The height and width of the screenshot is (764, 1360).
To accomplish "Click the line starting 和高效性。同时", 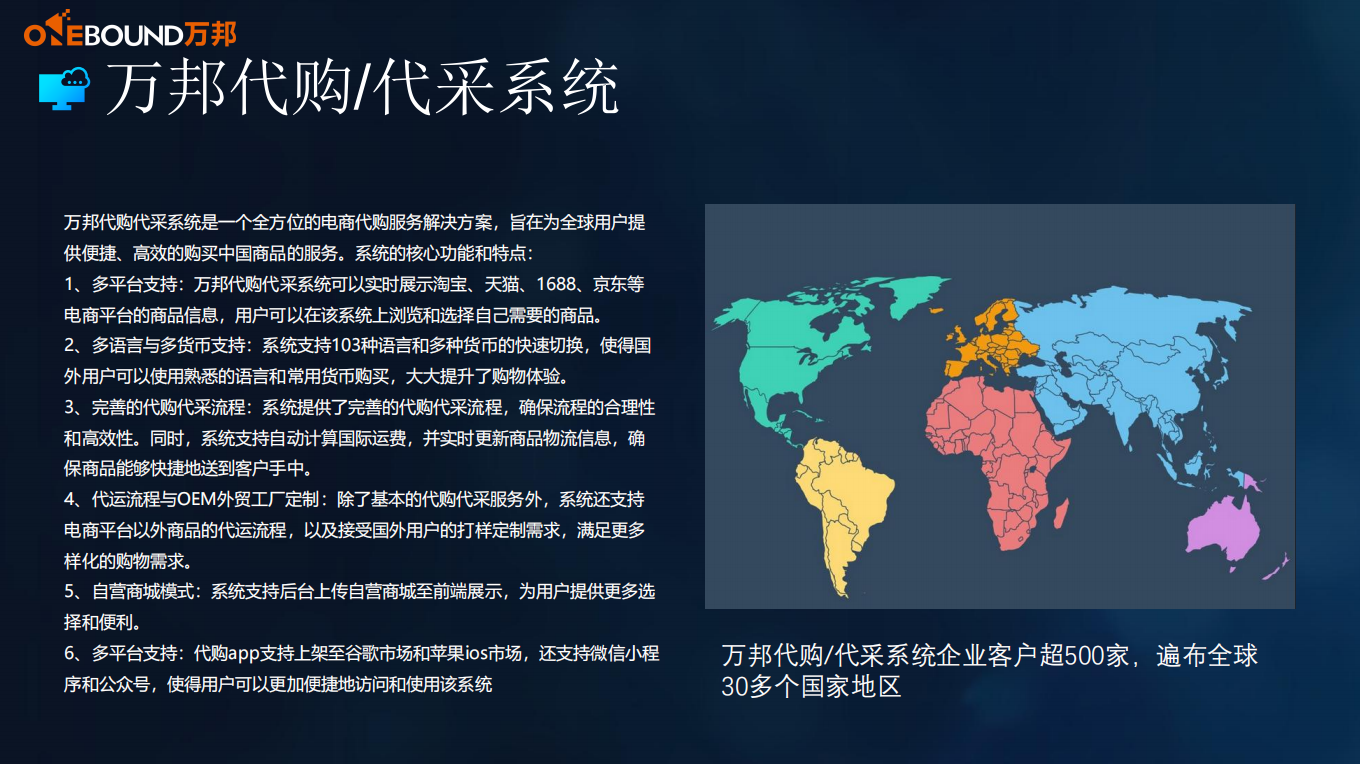I will point(354,438).
